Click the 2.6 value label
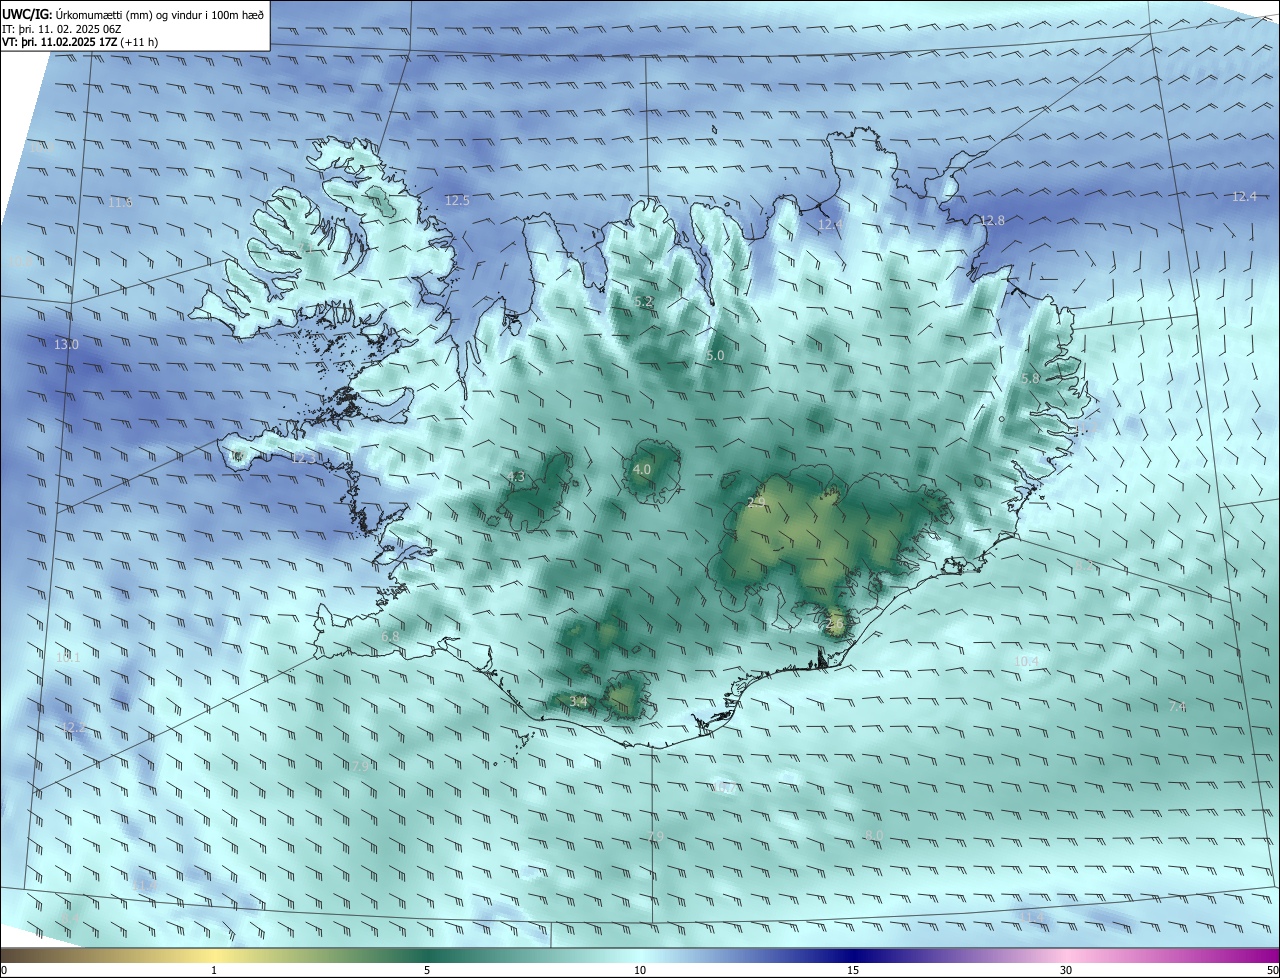 (x=836, y=625)
